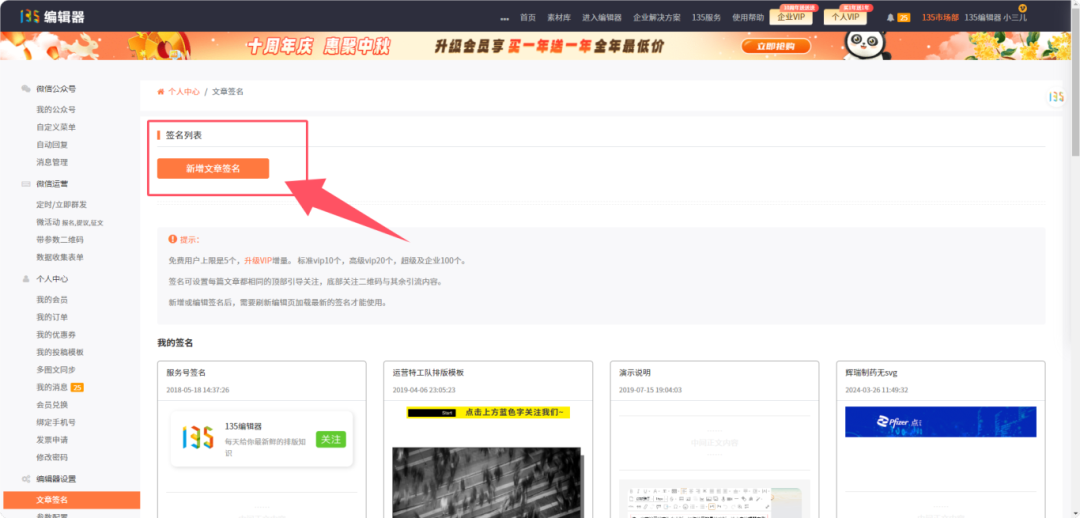Click the 个人VIP button

845,17
